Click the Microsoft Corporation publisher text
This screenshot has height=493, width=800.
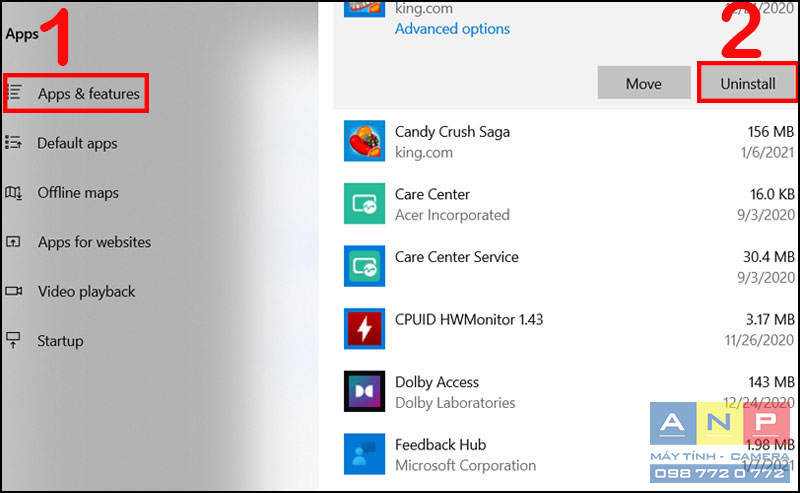(x=465, y=465)
